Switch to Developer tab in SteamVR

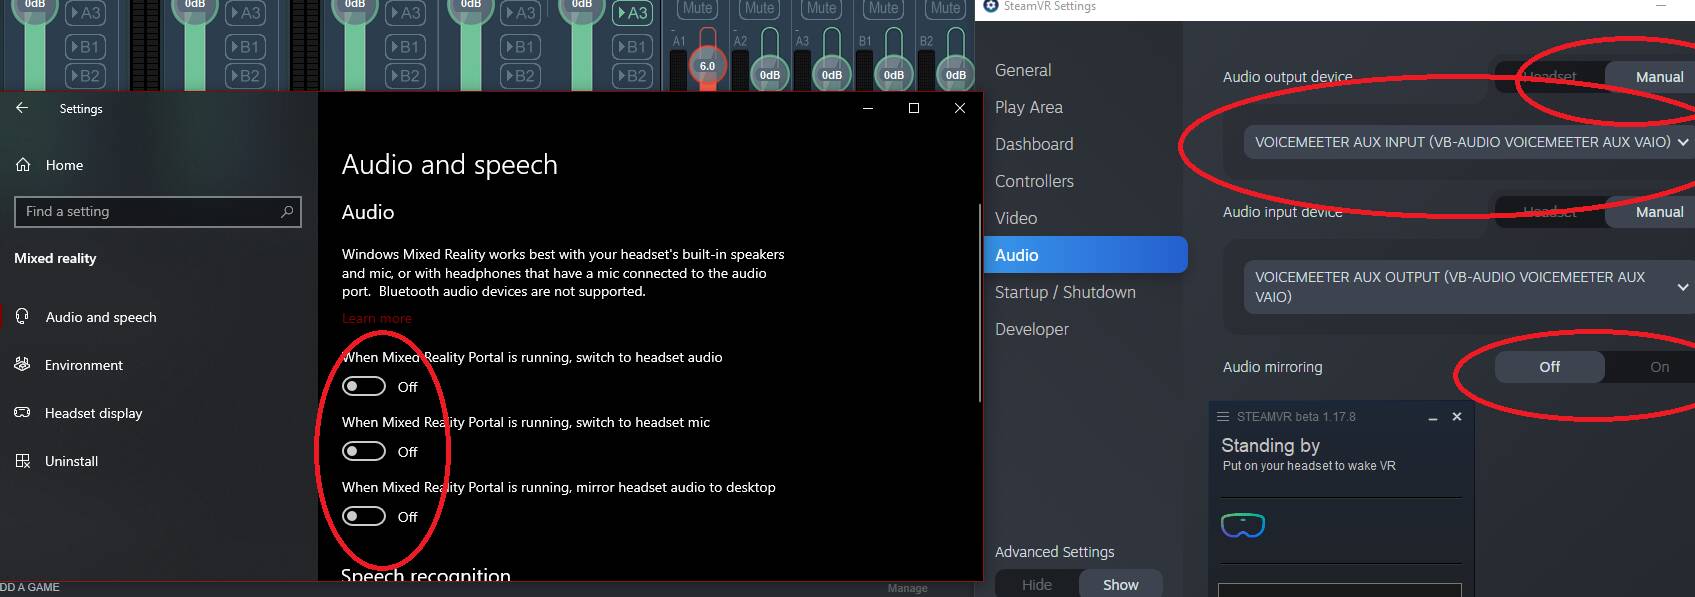click(x=1032, y=329)
